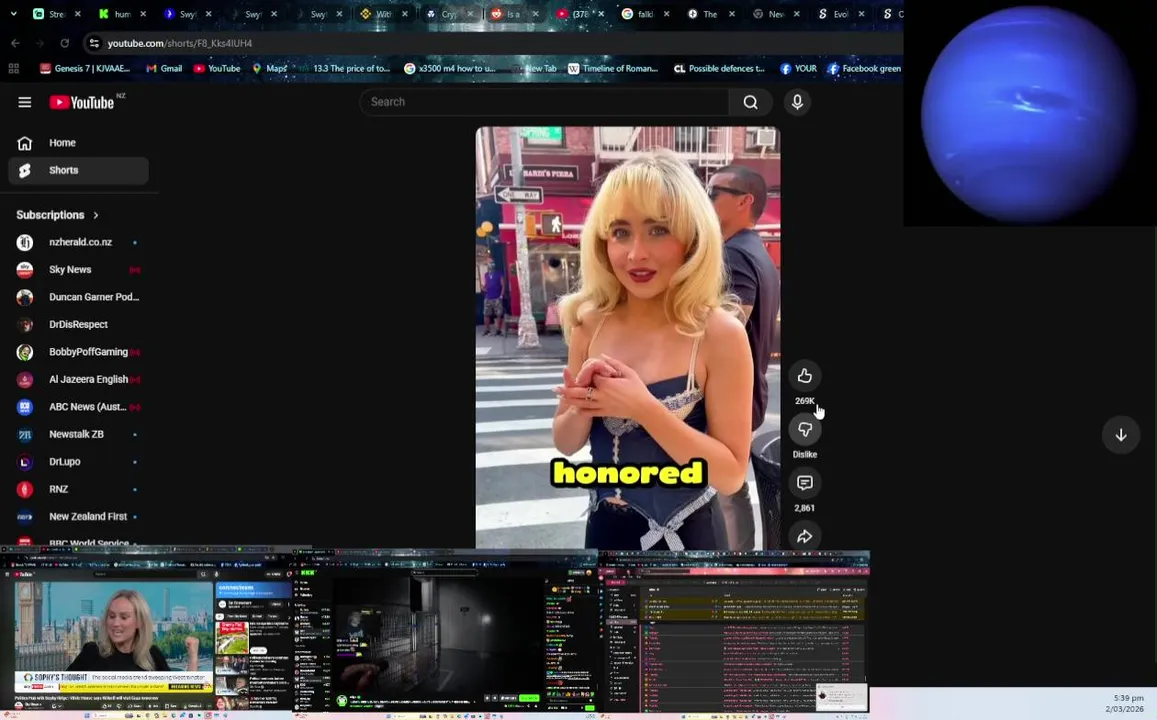Open the YOUR Facebook bookmark
The image size is (1157, 720).
[x=798, y=69]
